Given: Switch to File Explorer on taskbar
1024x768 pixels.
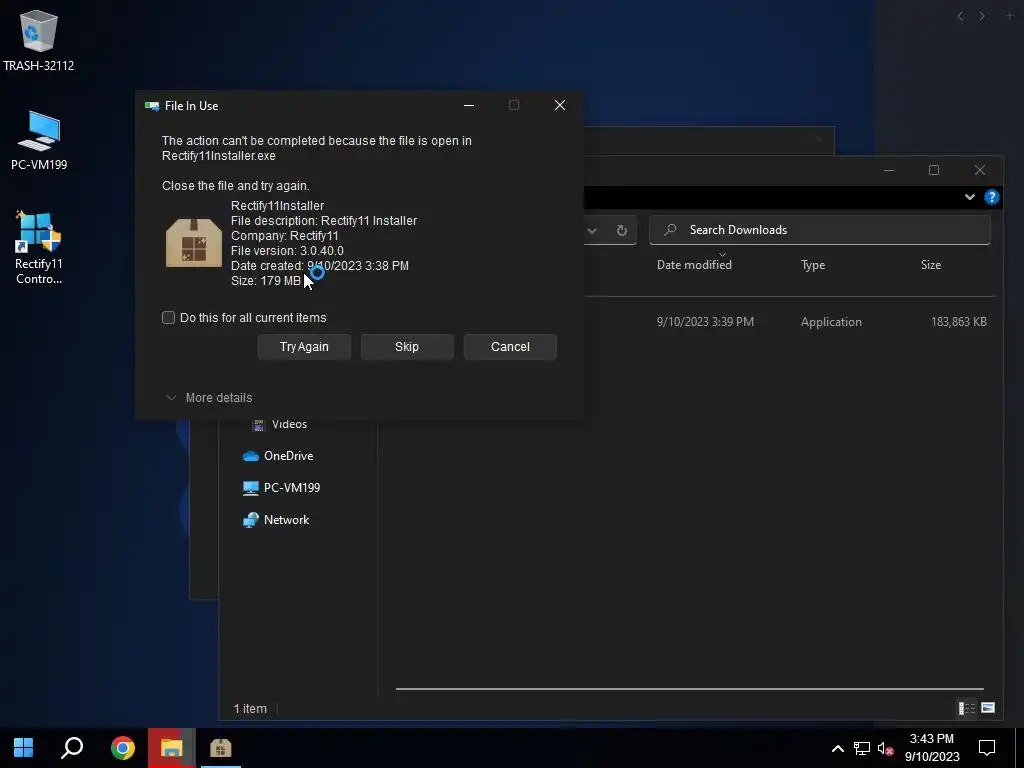Looking at the screenshot, I should 171,747.
